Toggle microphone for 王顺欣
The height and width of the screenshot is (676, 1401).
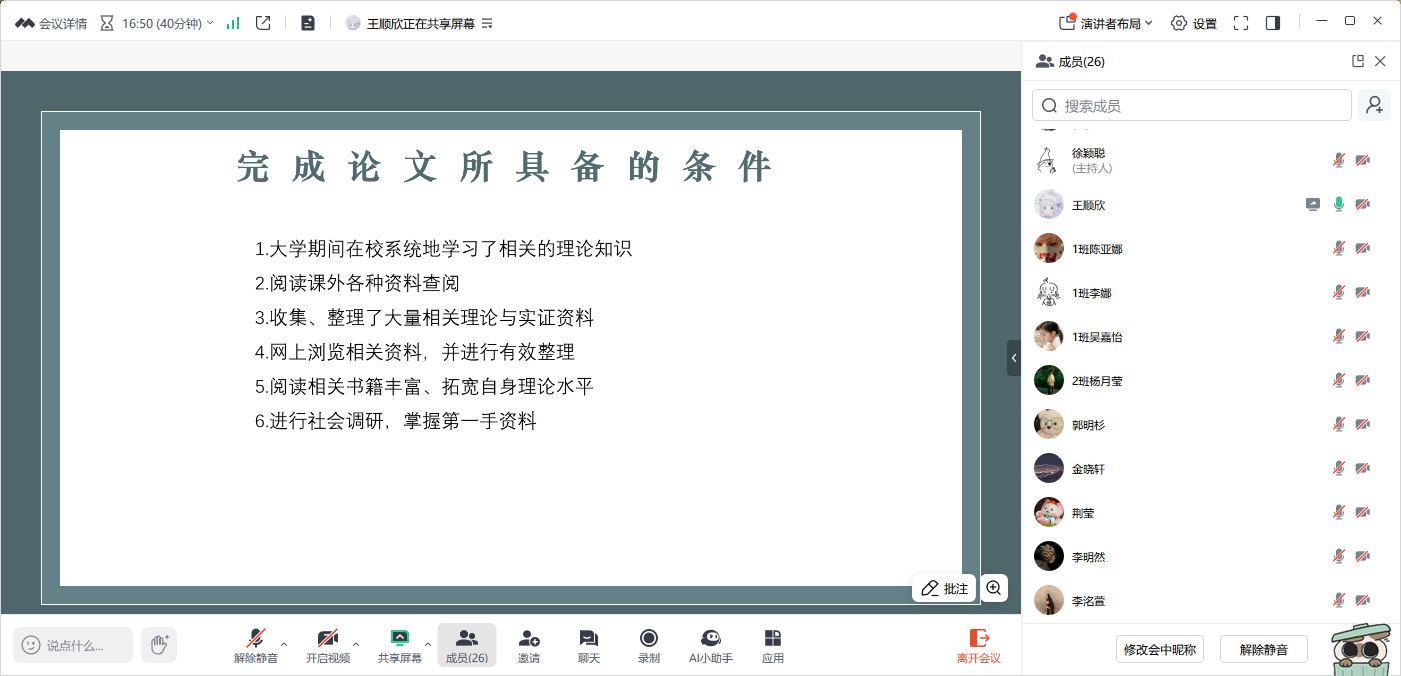1339,205
